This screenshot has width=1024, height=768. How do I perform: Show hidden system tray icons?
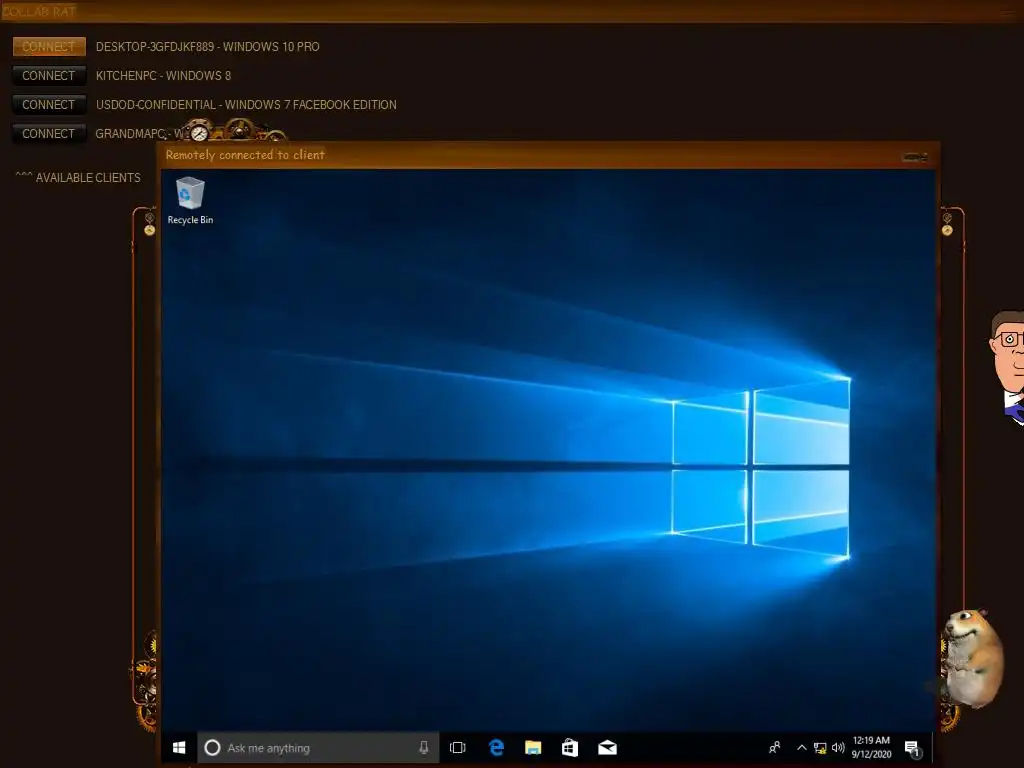[801, 748]
